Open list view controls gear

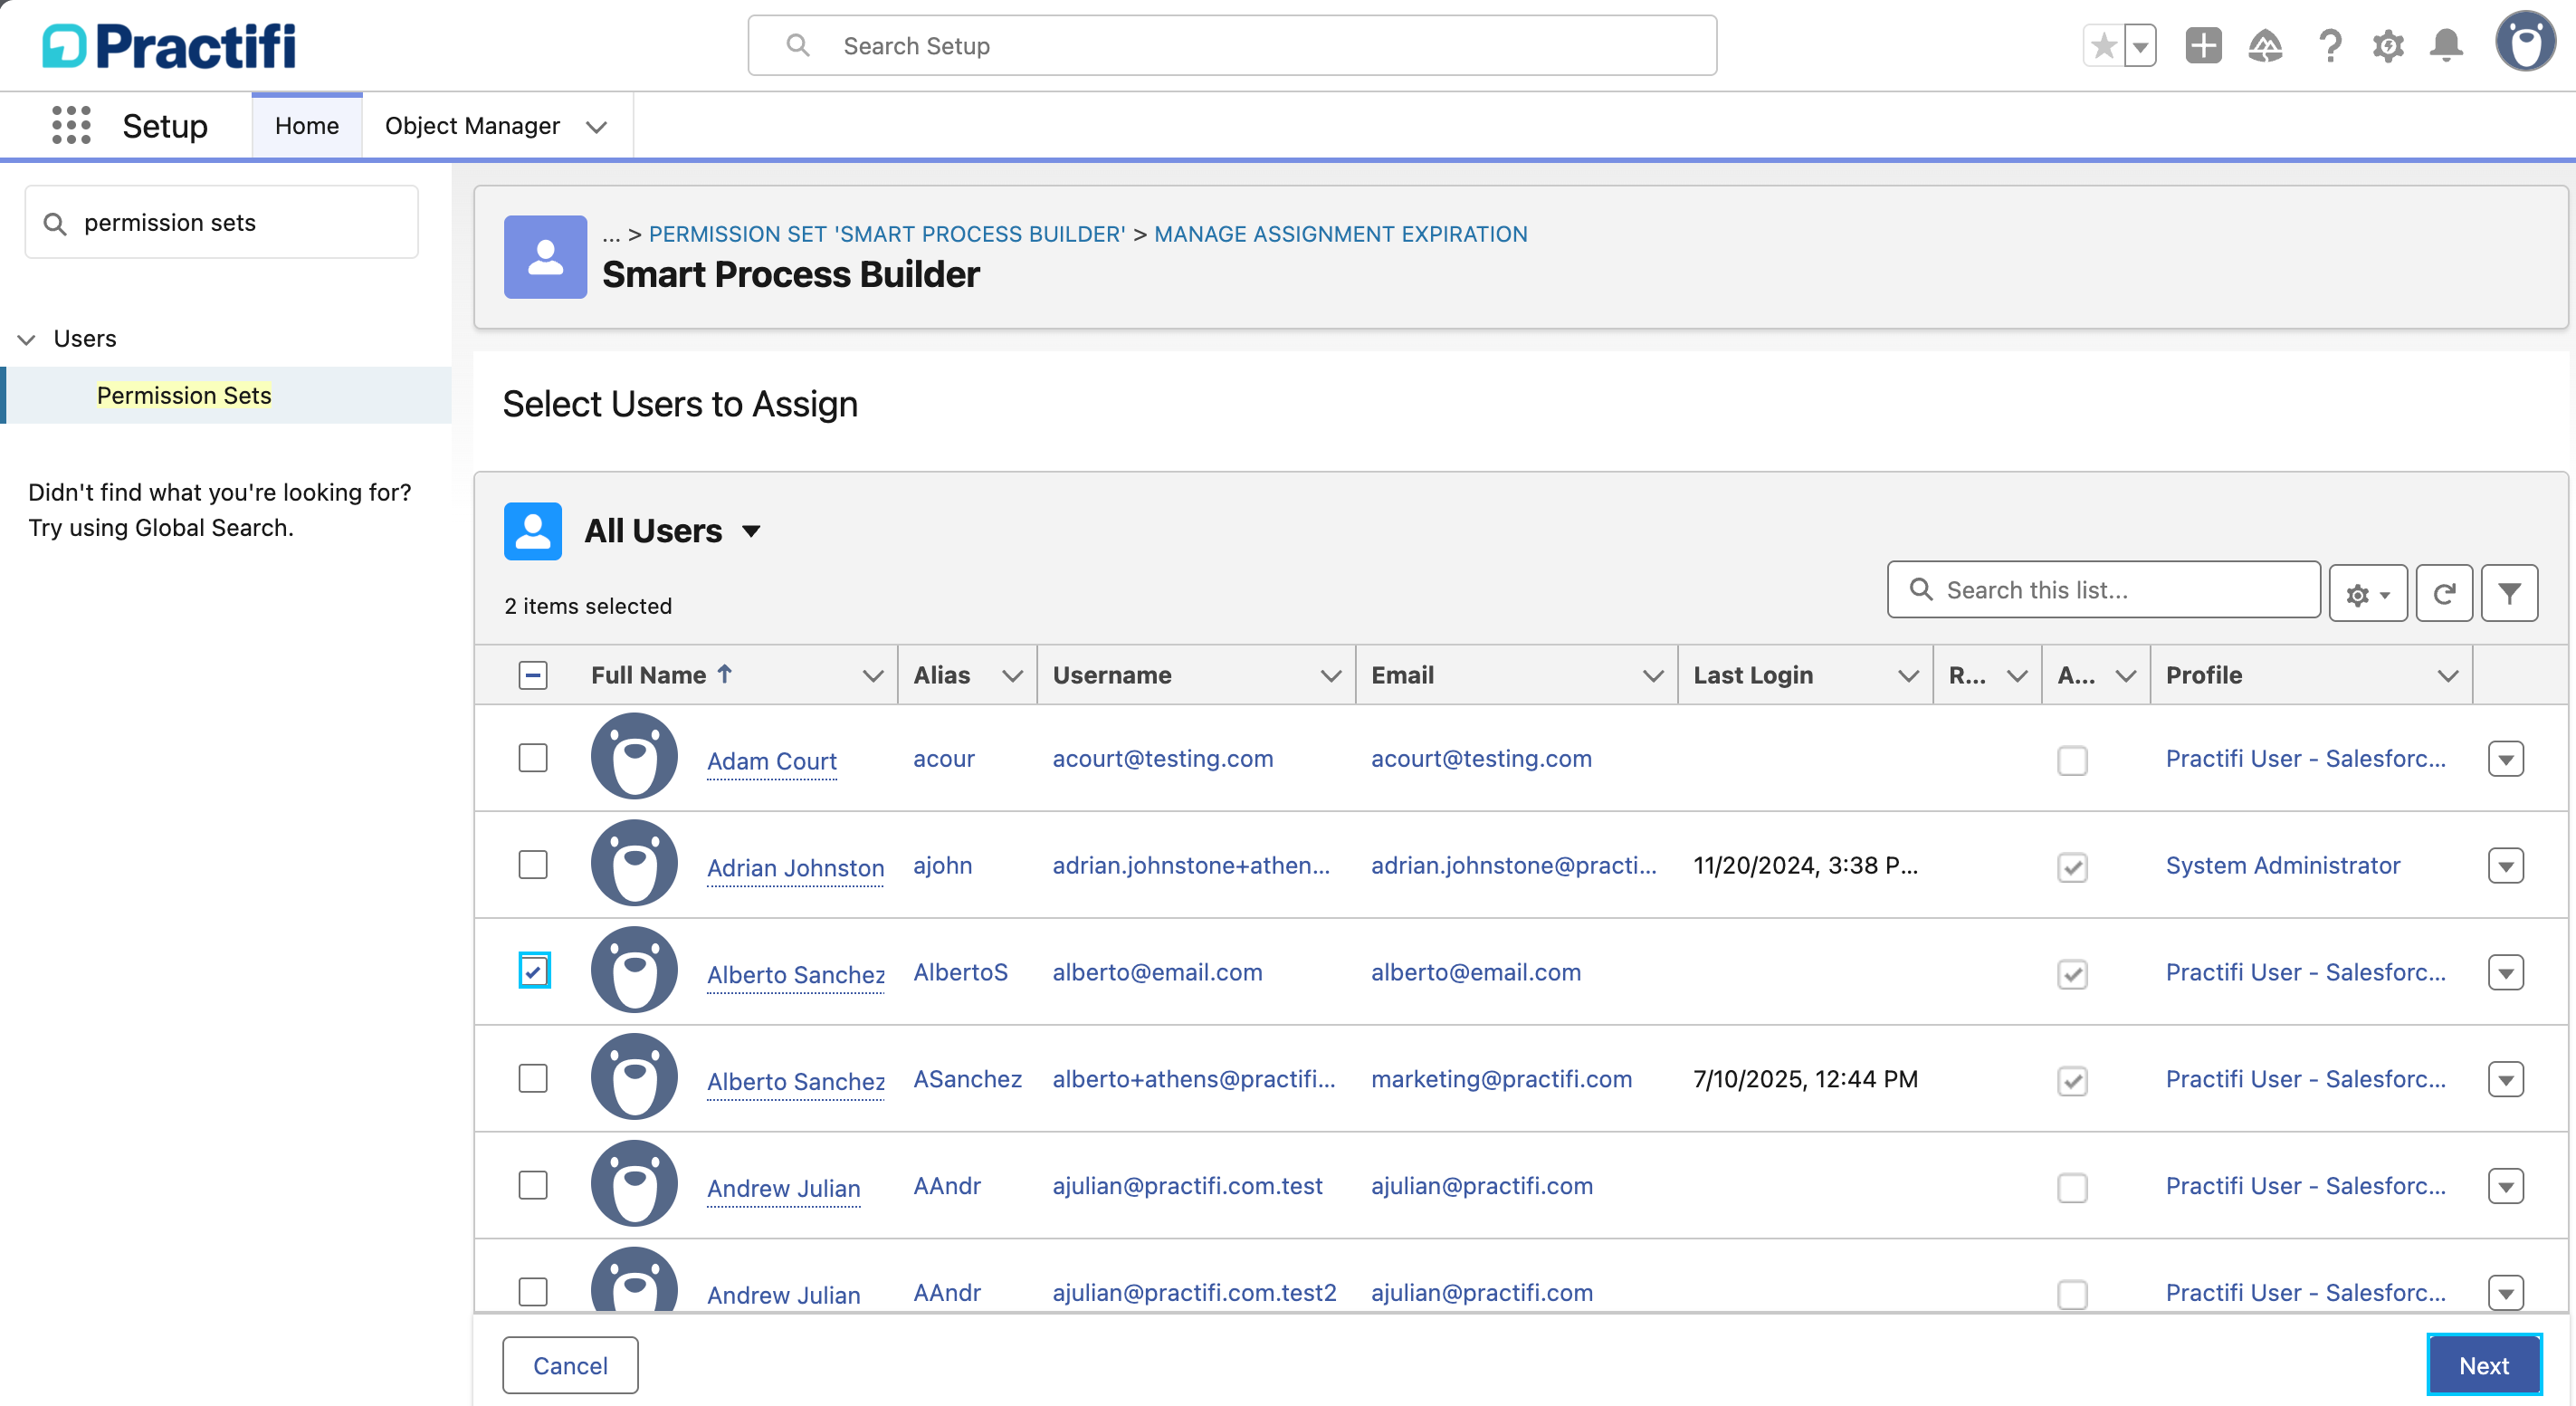pyautogui.click(x=2367, y=594)
